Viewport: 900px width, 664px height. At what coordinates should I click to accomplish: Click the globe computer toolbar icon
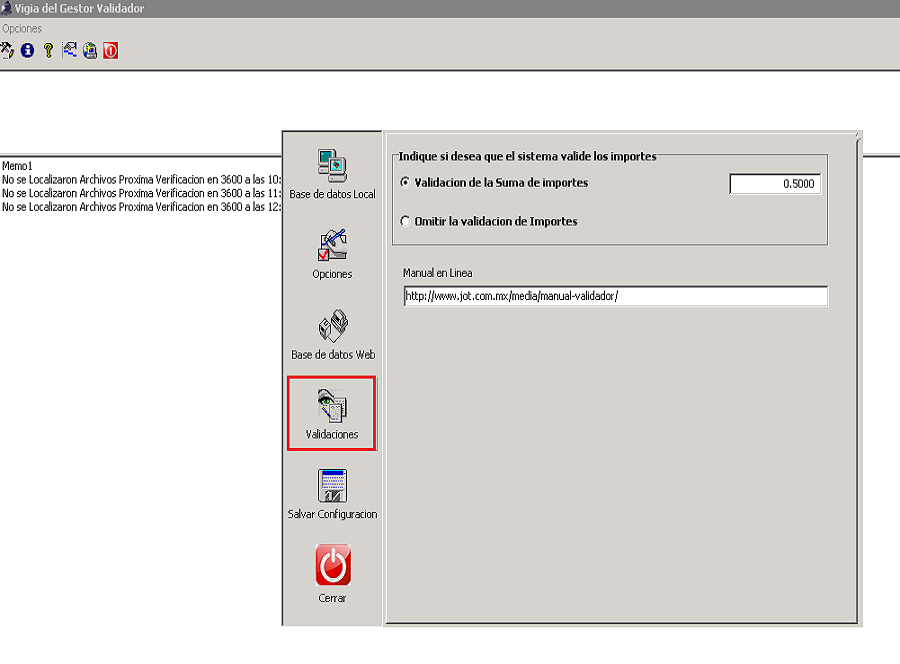coord(90,50)
